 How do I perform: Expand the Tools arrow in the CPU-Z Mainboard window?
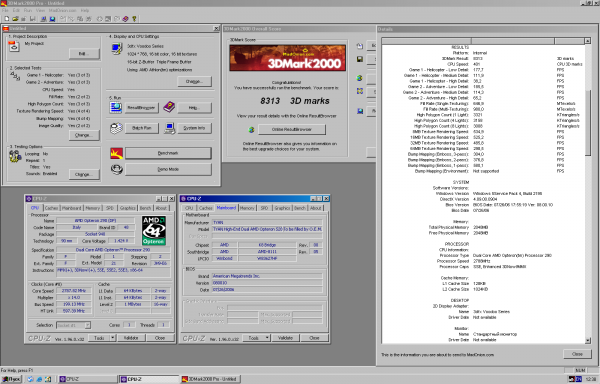[267, 338]
